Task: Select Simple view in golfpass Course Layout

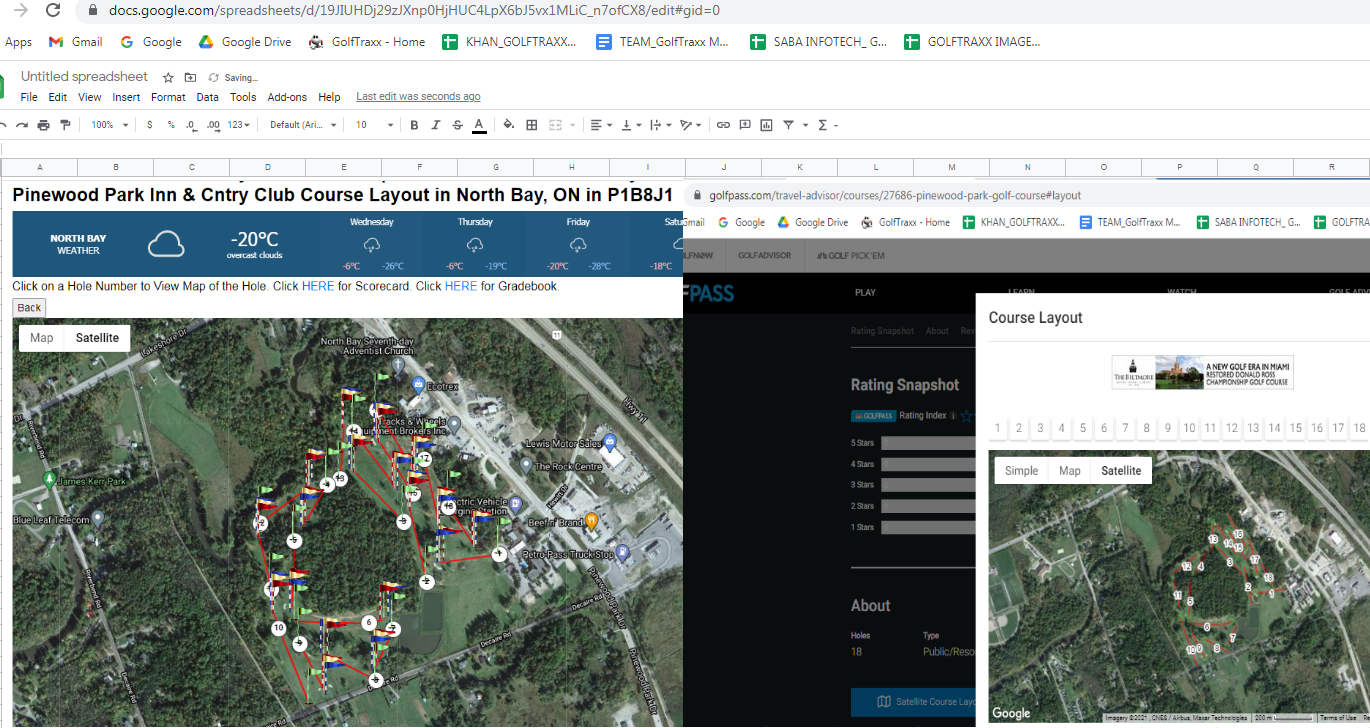Action: pos(1022,471)
